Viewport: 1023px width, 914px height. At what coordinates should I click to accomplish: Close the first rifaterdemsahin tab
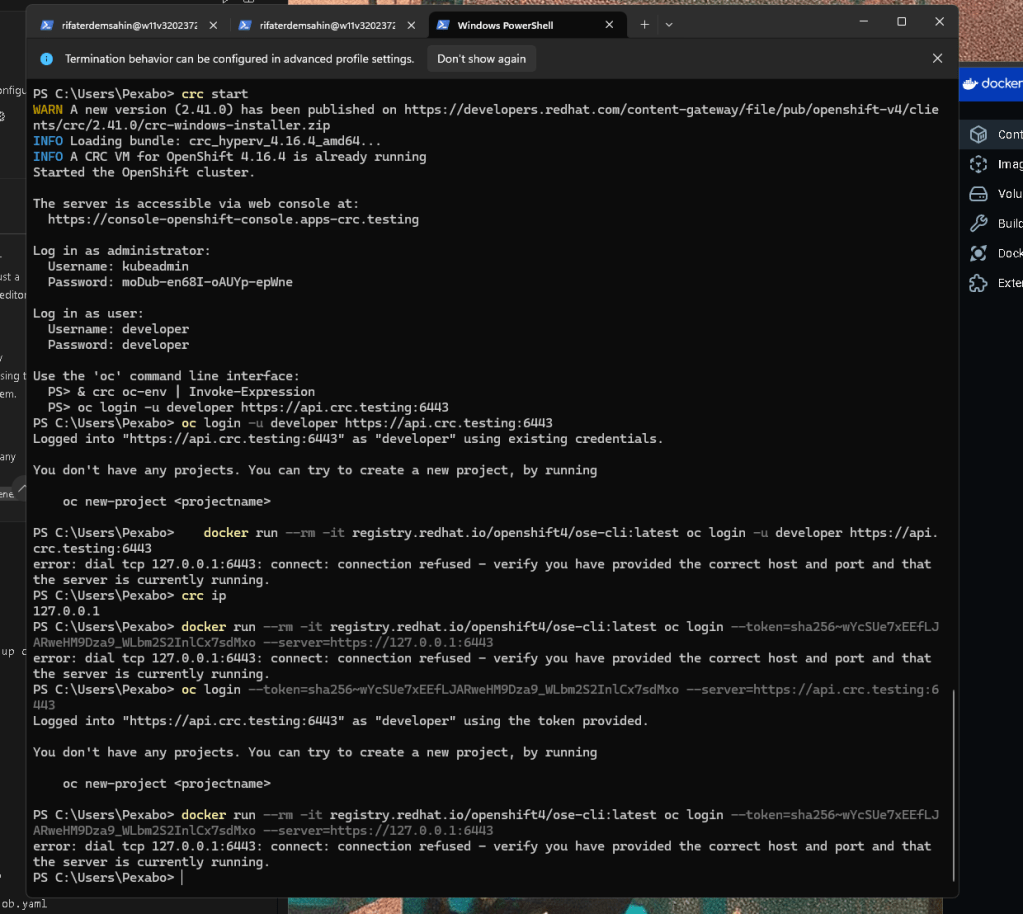coord(213,25)
